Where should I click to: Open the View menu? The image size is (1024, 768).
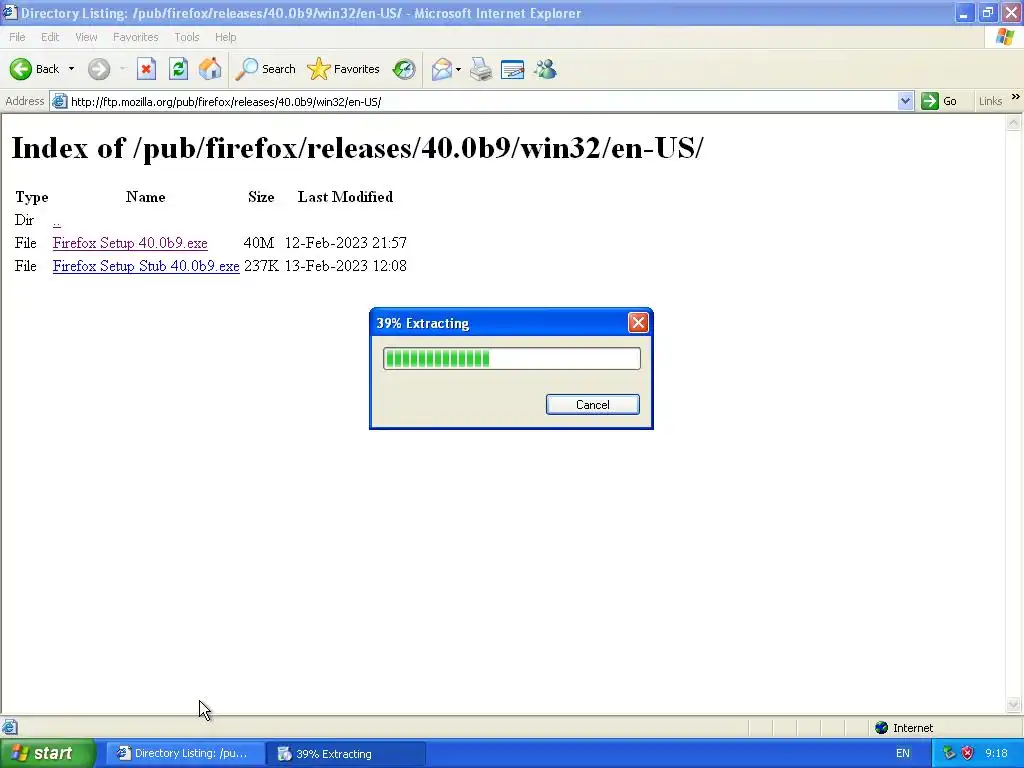pos(86,37)
